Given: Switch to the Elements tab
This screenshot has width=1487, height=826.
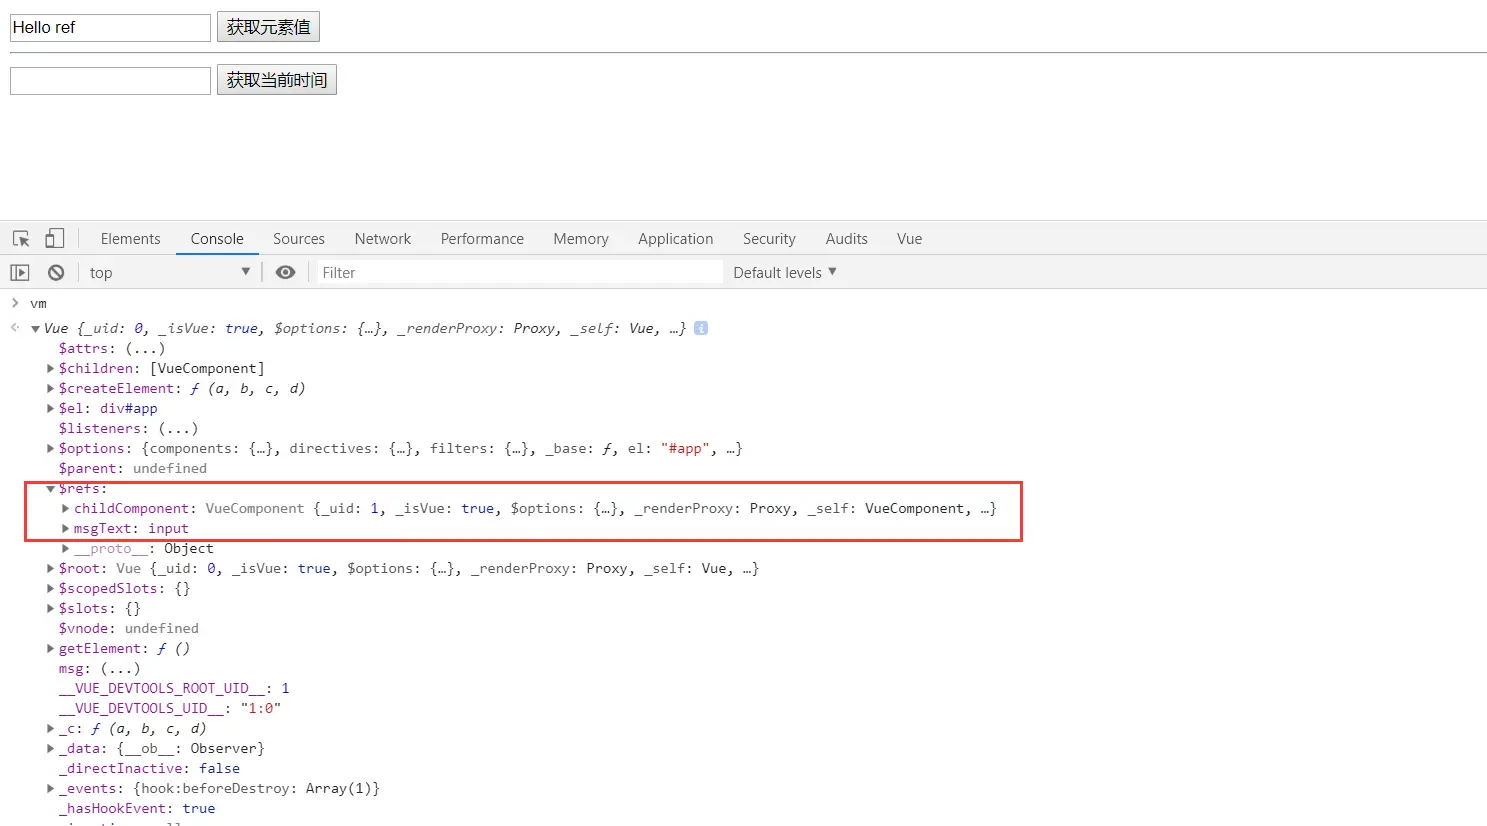Looking at the screenshot, I should pyautogui.click(x=130, y=239).
